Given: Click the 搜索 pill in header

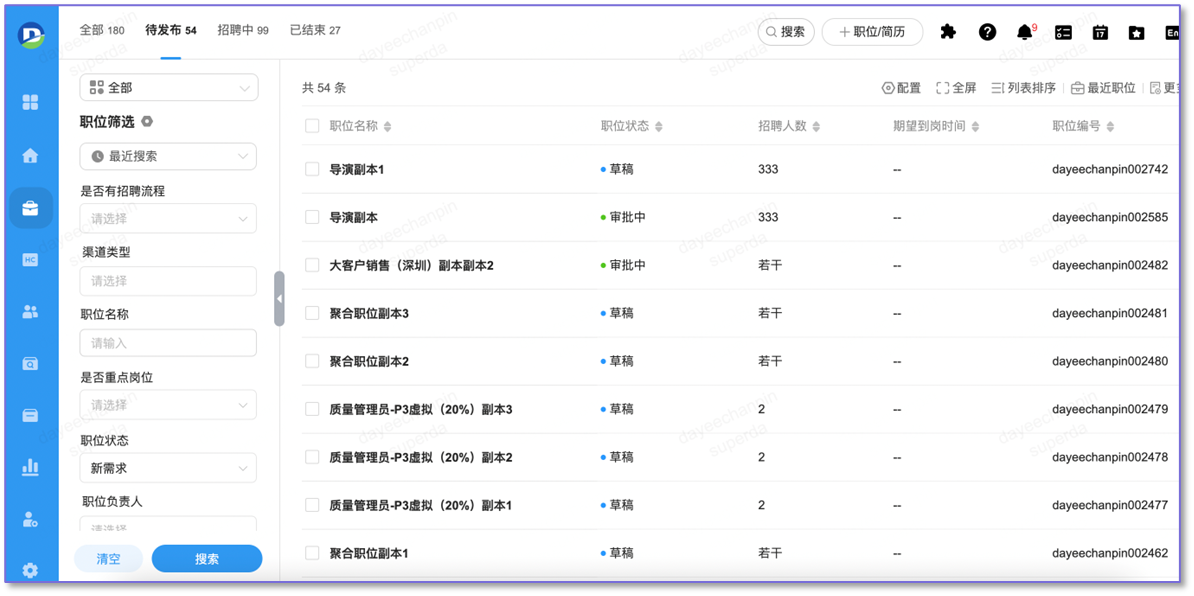Looking at the screenshot, I should (x=786, y=32).
